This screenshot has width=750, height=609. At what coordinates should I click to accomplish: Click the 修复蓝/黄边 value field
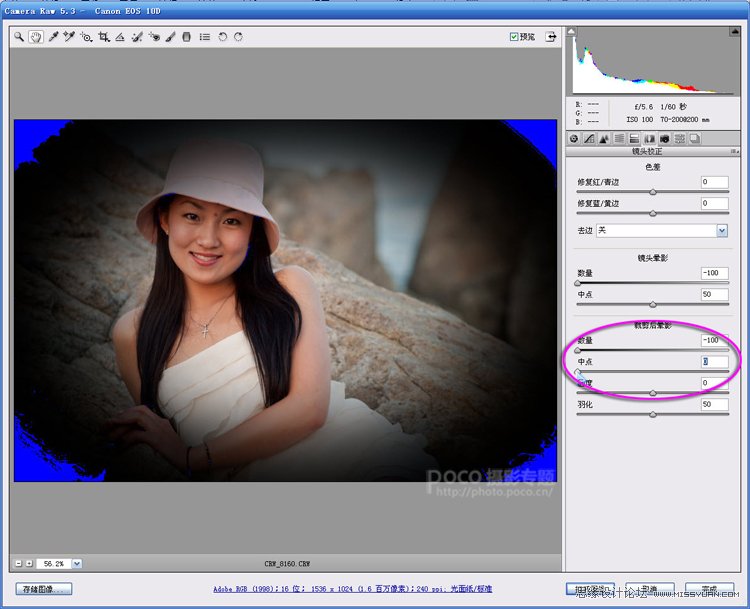[715, 203]
